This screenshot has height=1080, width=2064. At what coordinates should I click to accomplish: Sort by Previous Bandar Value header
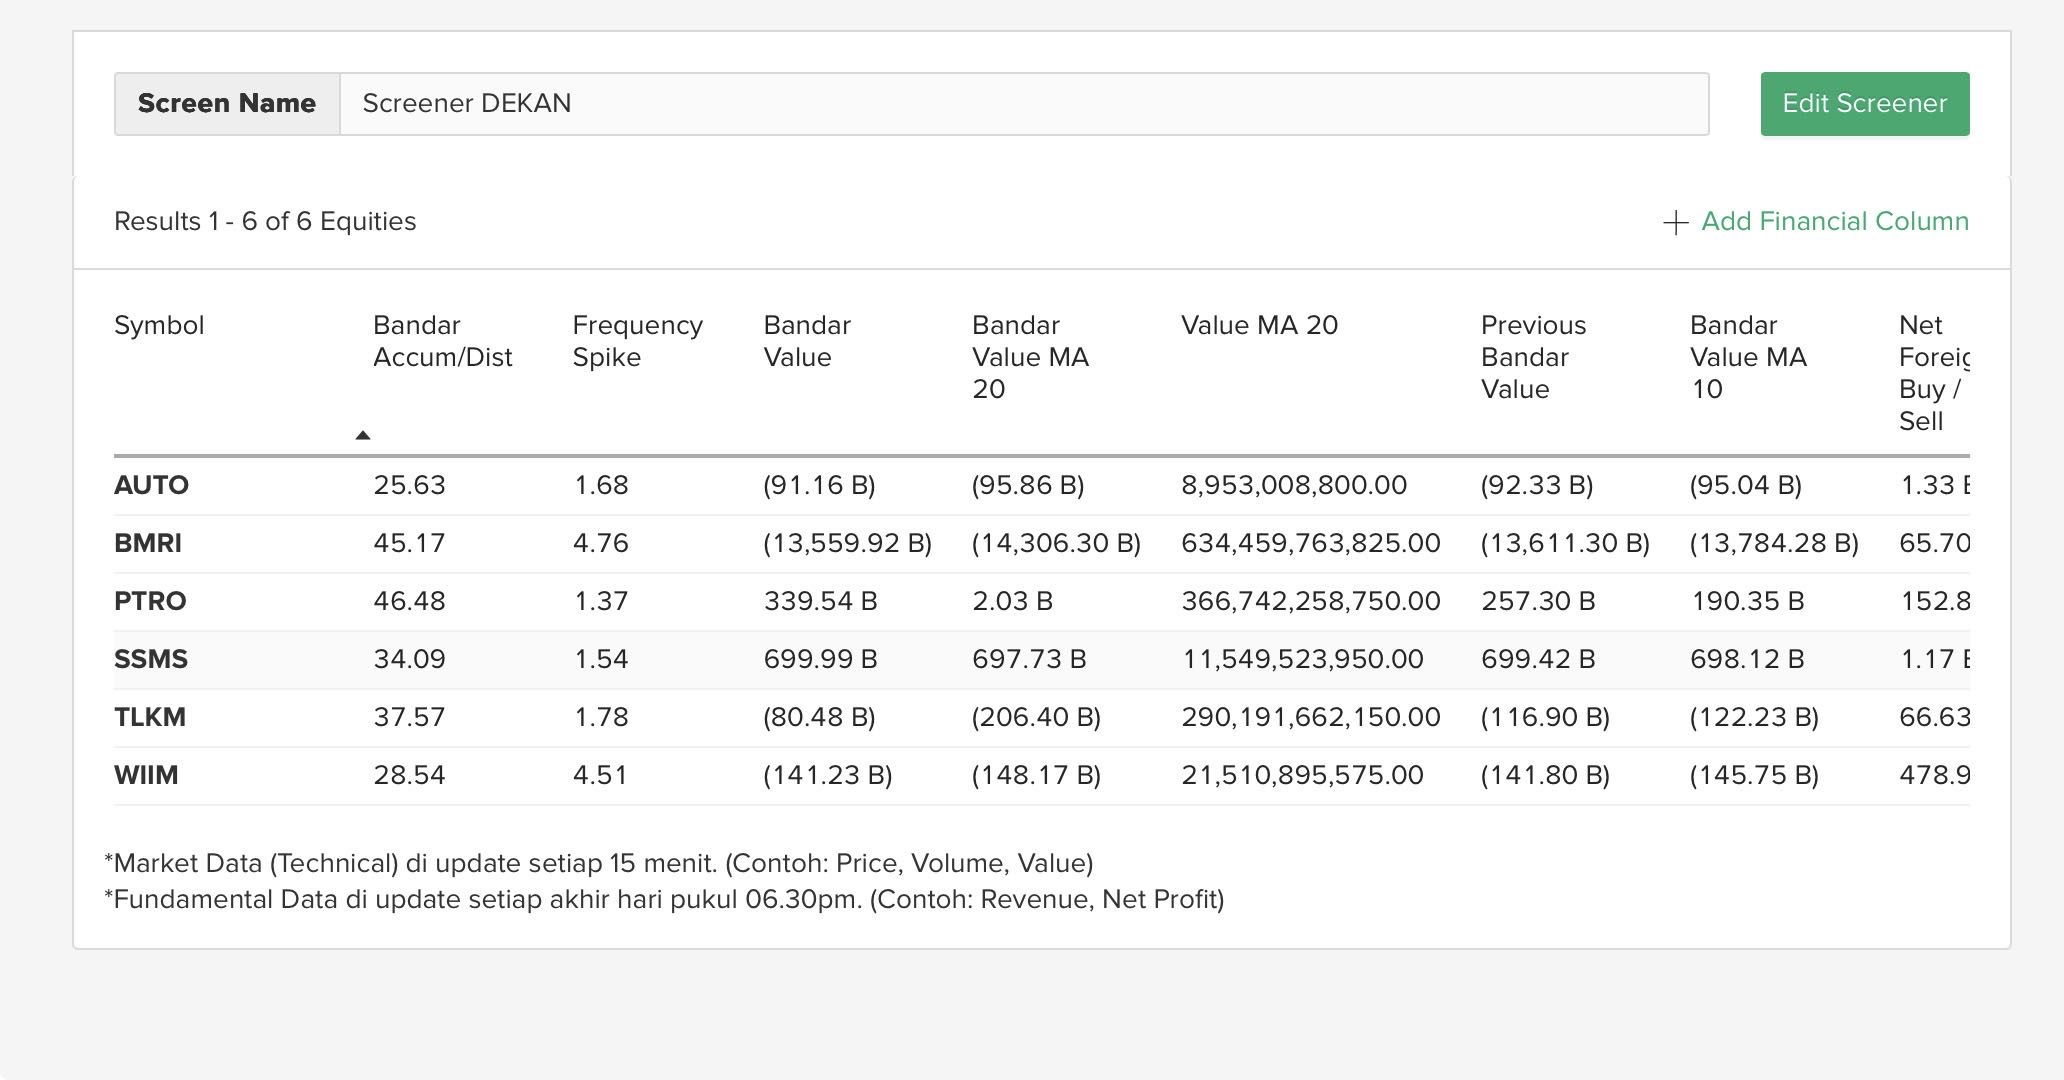(1532, 357)
